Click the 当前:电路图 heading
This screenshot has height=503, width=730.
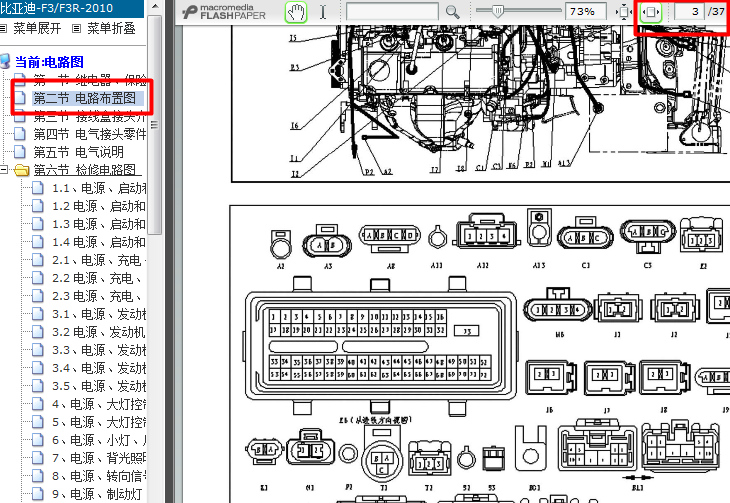coord(49,62)
